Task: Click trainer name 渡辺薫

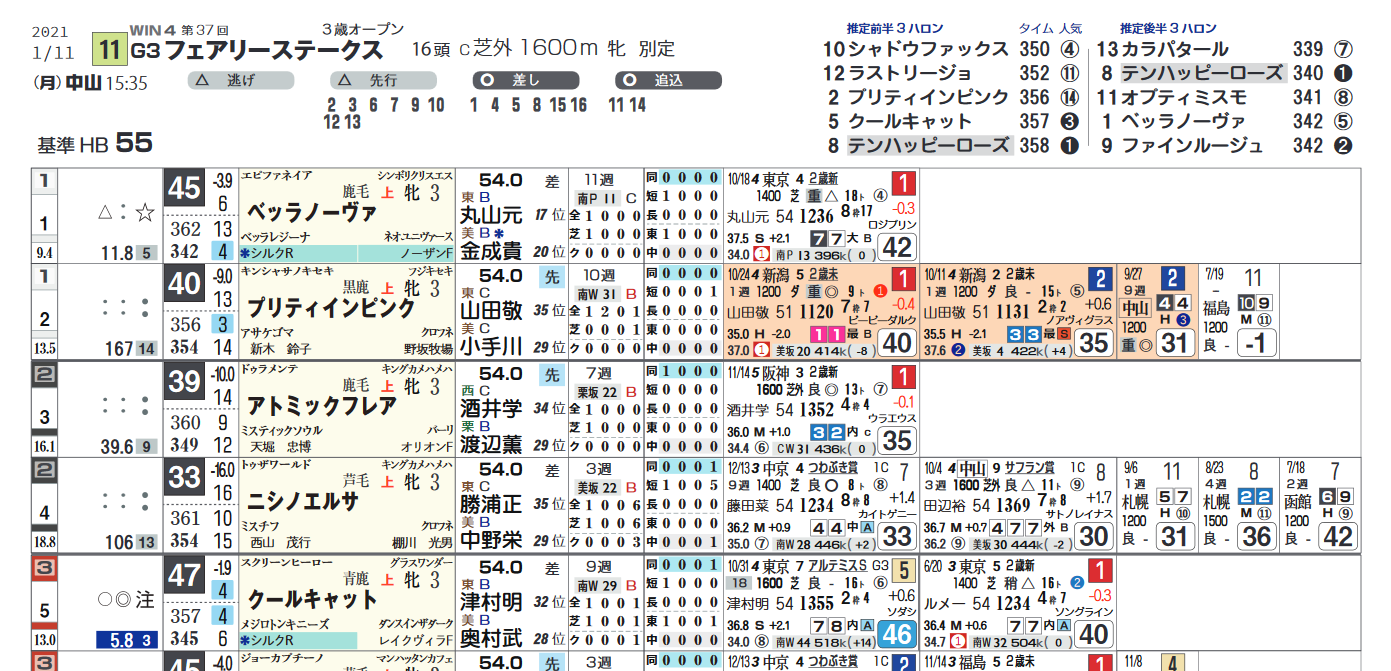Action: [491, 444]
